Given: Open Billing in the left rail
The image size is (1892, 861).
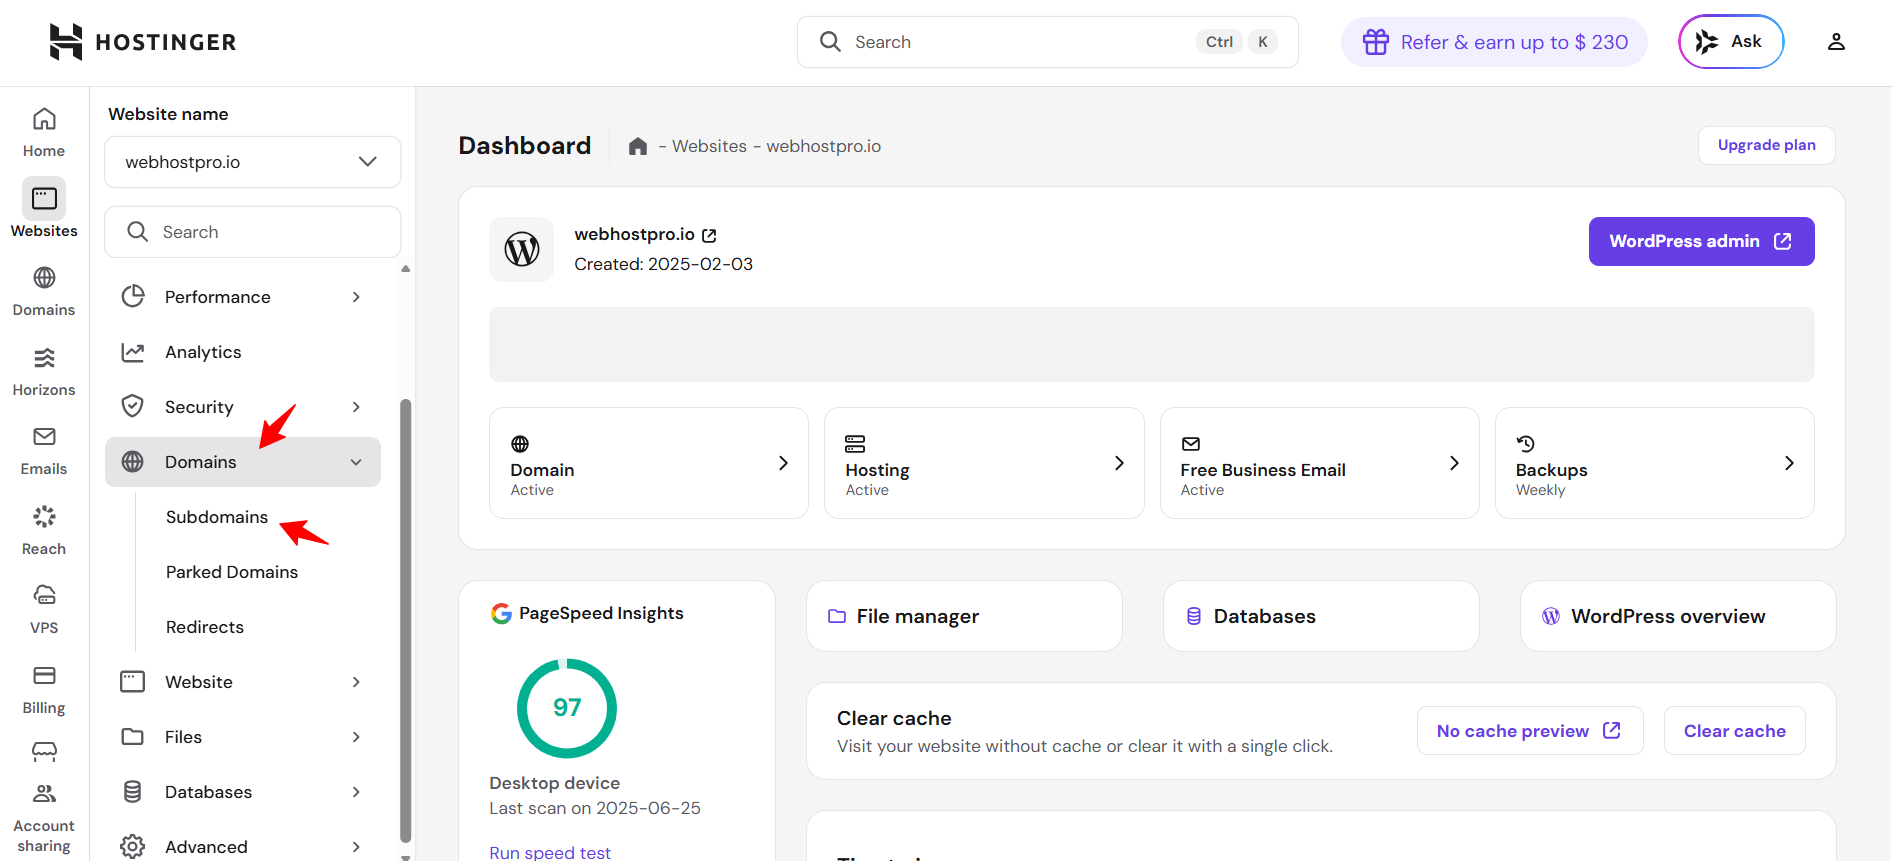Looking at the screenshot, I should (x=44, y=690).
